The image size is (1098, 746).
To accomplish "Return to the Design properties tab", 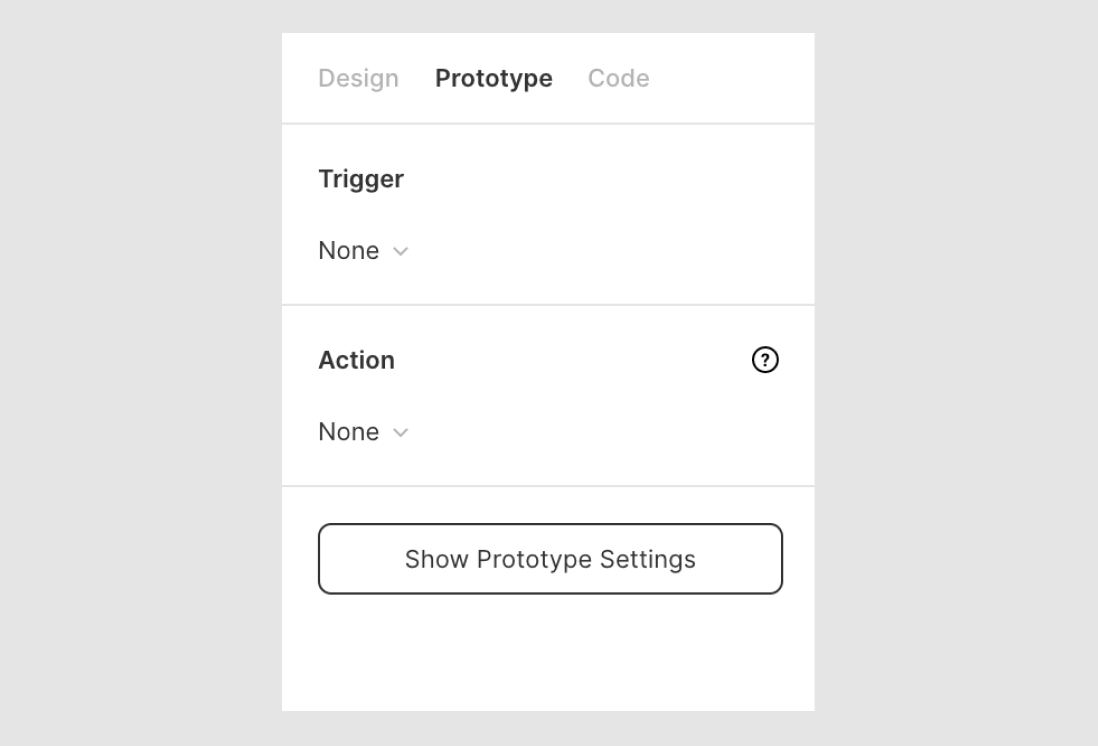I will 359,78.
